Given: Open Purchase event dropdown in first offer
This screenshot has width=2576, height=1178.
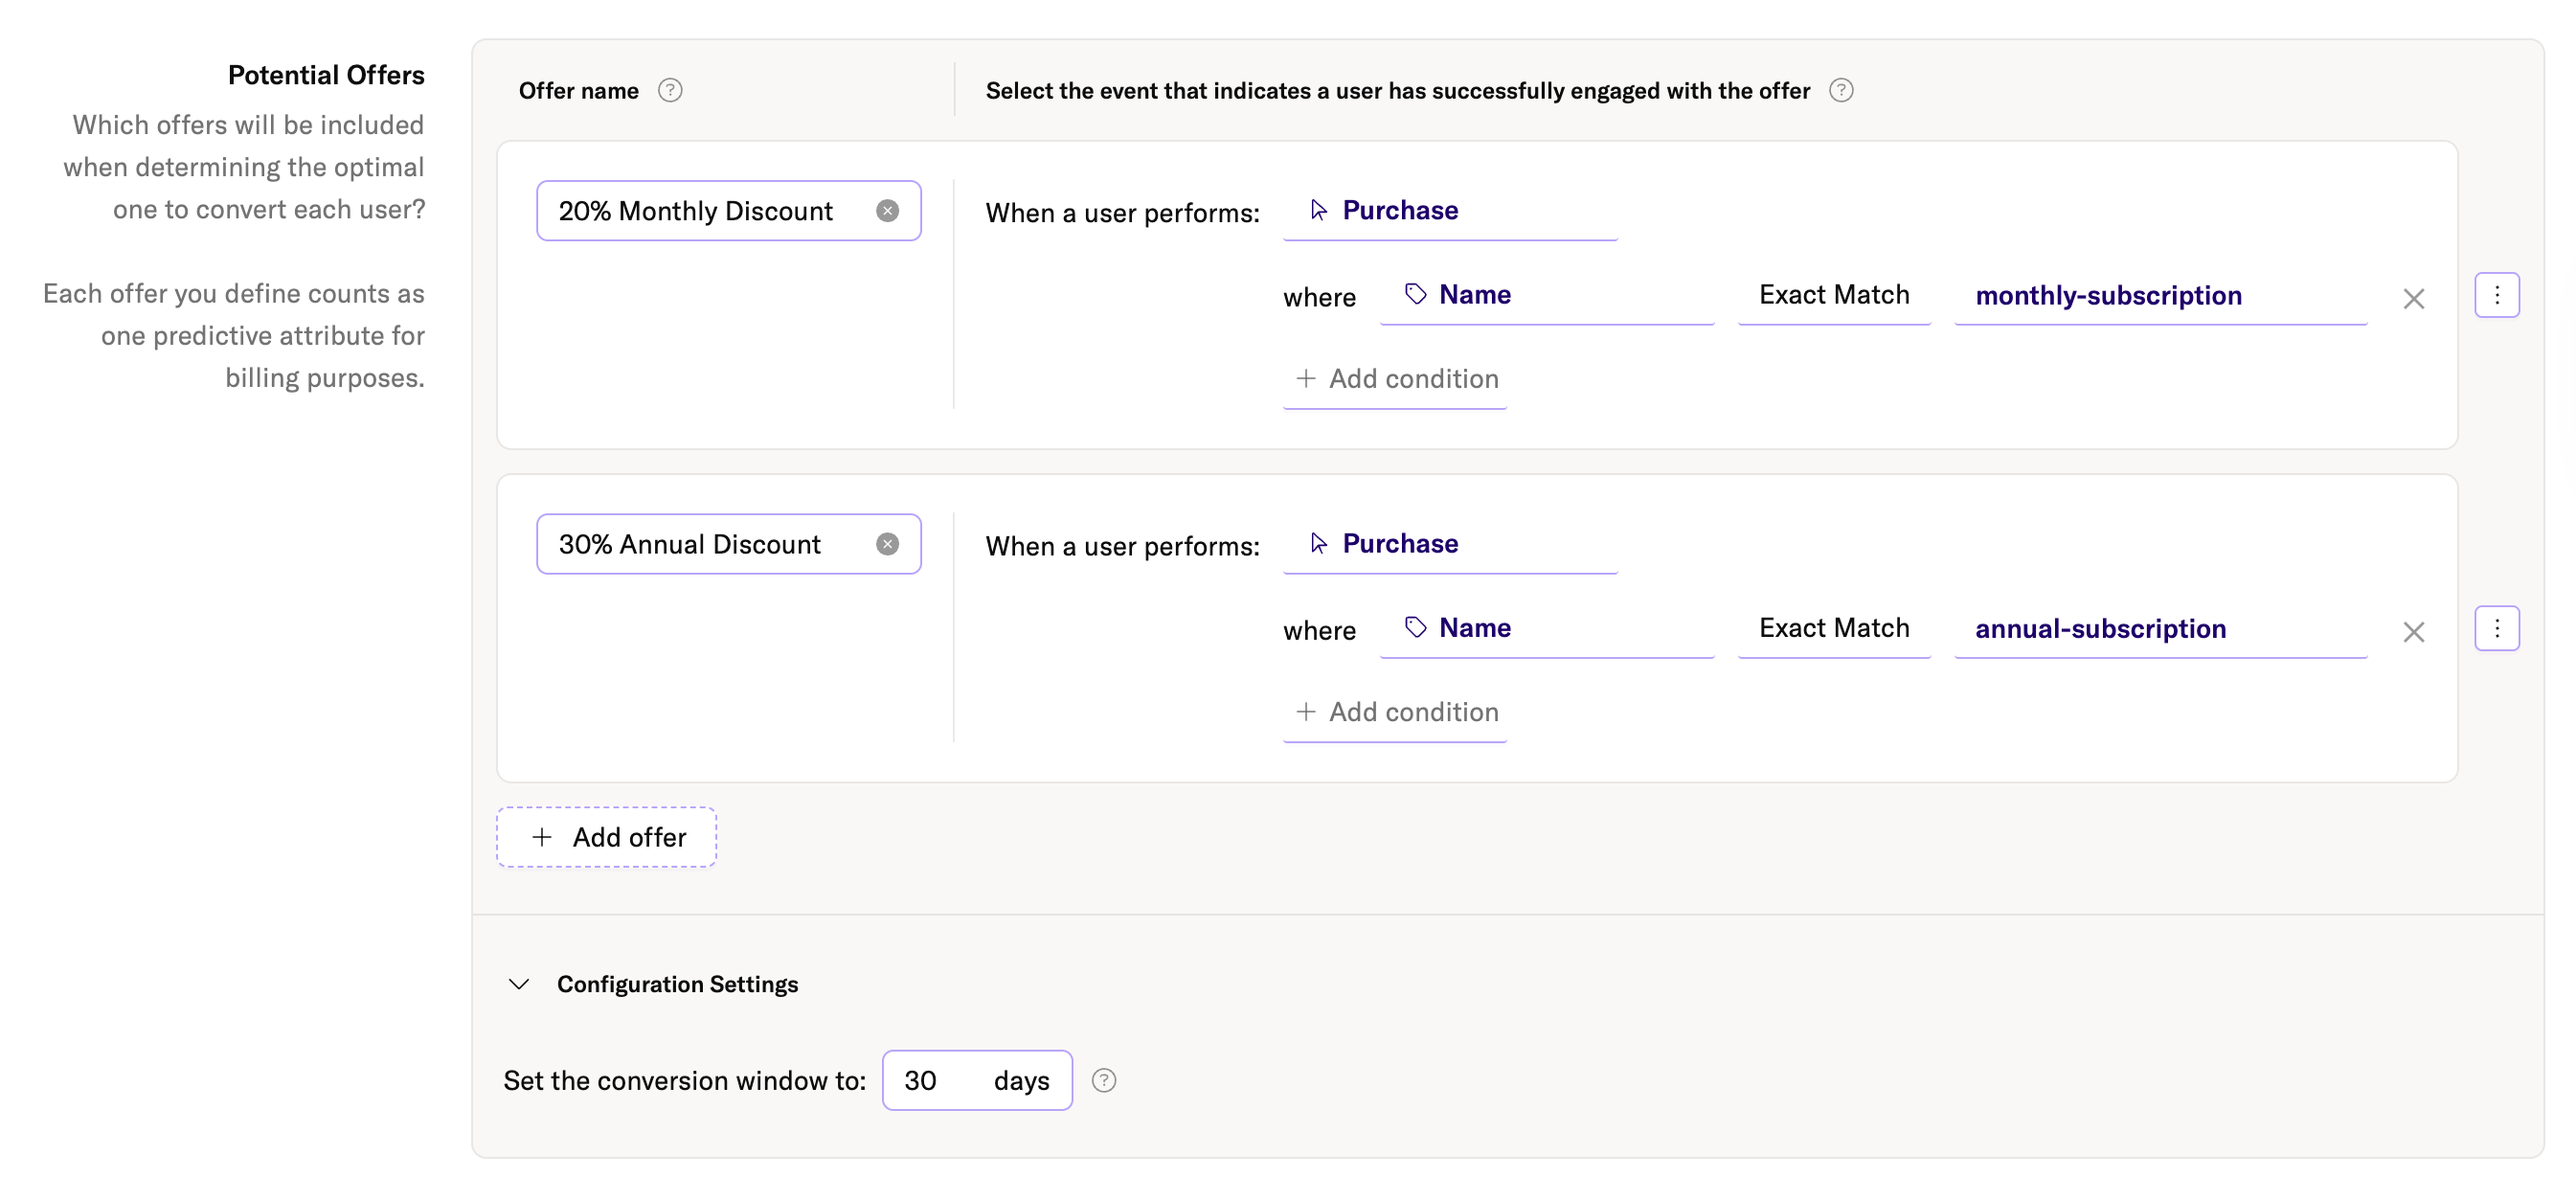Looking at the screenshot, I should point(1449,210).
